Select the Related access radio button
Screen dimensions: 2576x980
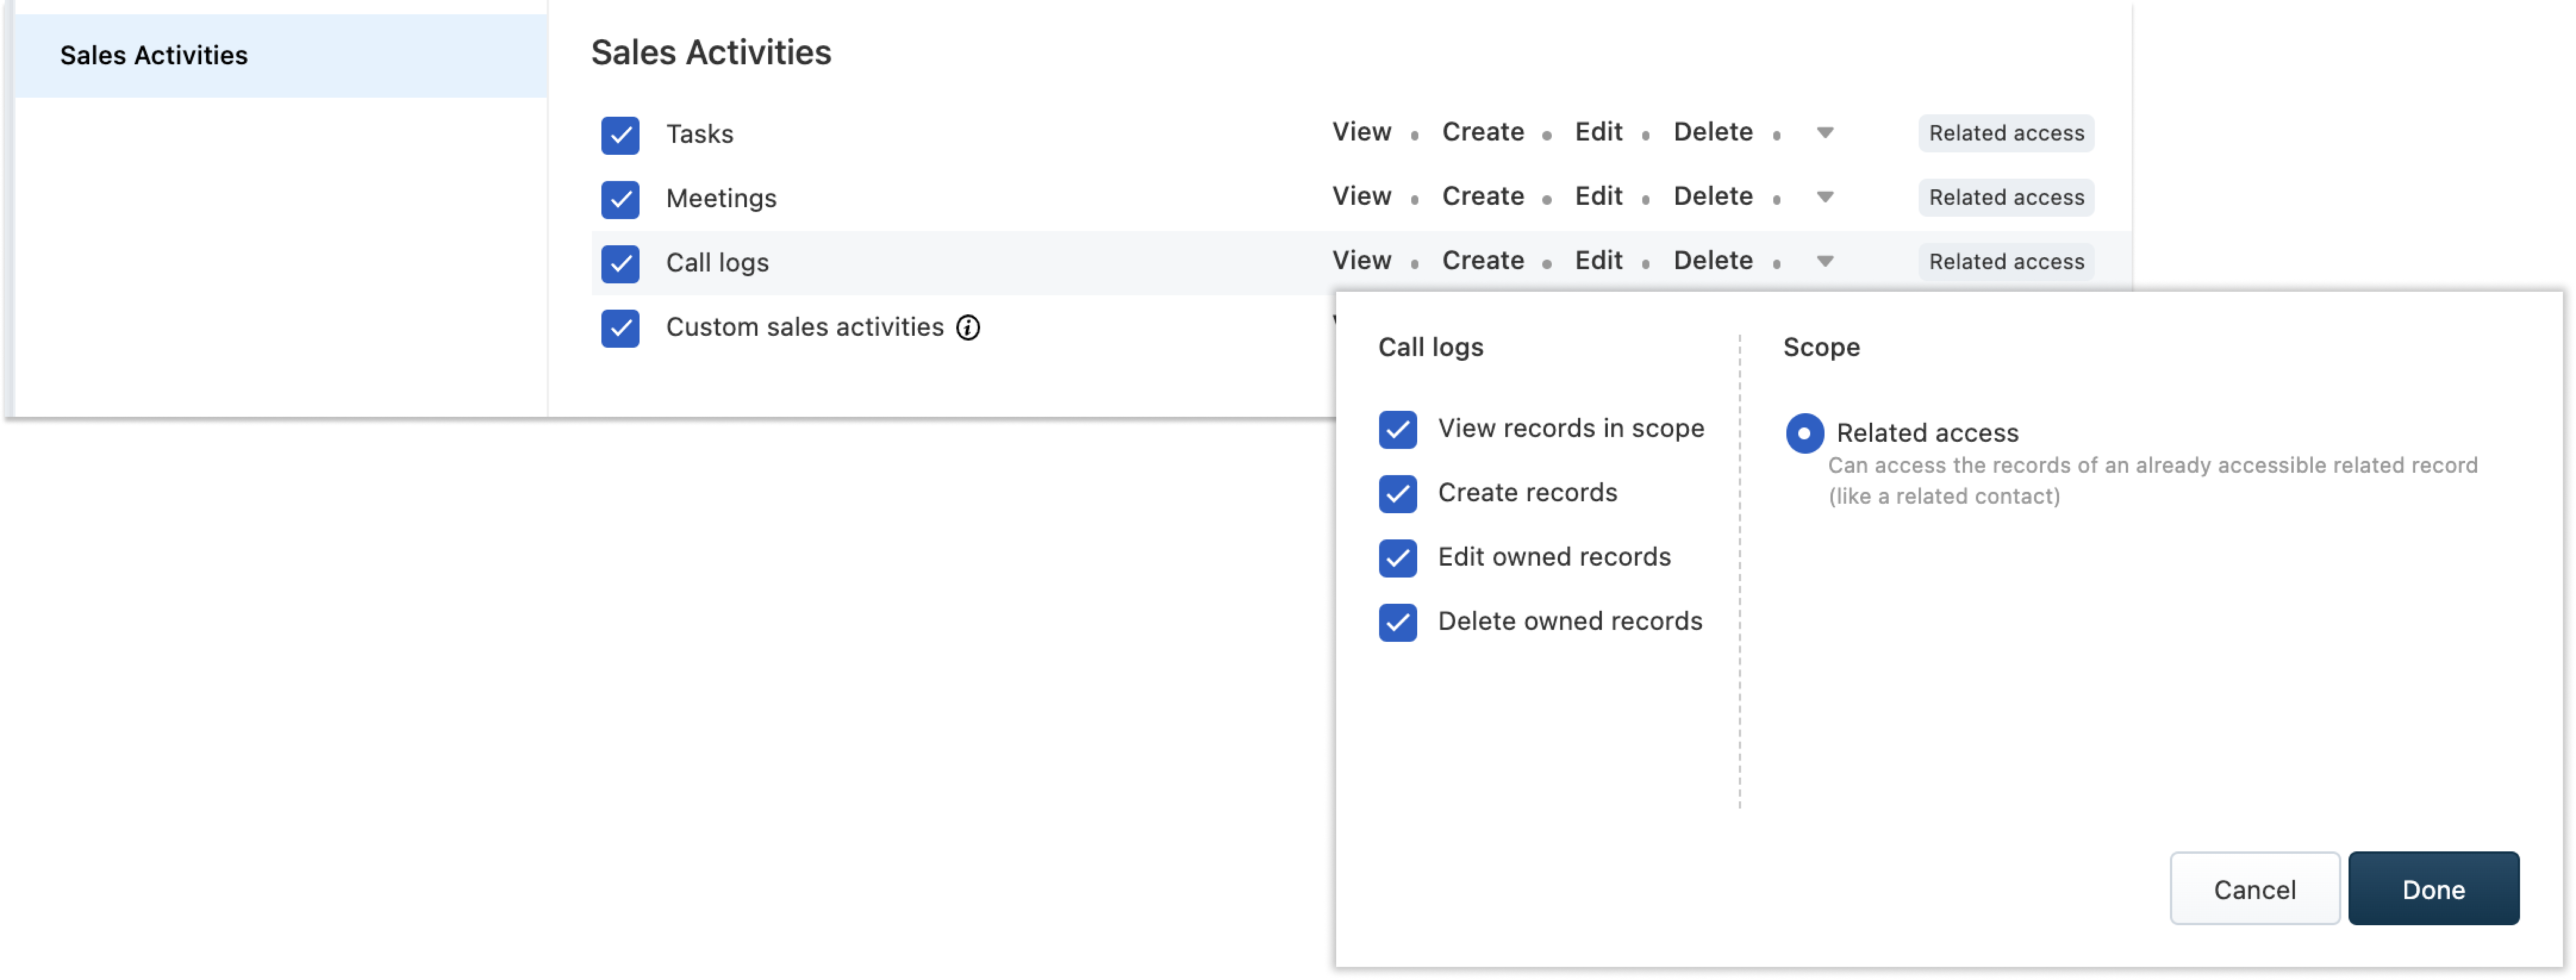click(1804, 433)
